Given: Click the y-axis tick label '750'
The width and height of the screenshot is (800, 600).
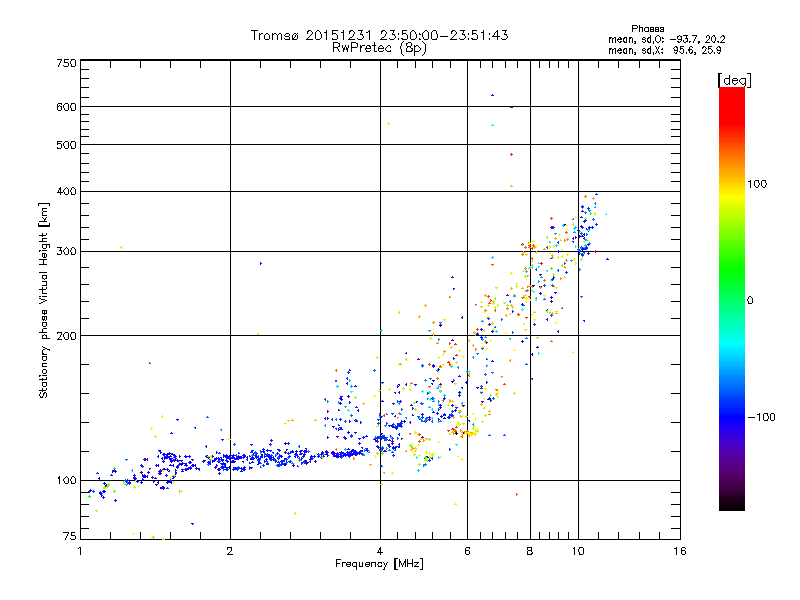Looking at the screenshot, I should (x=66, y=63).
